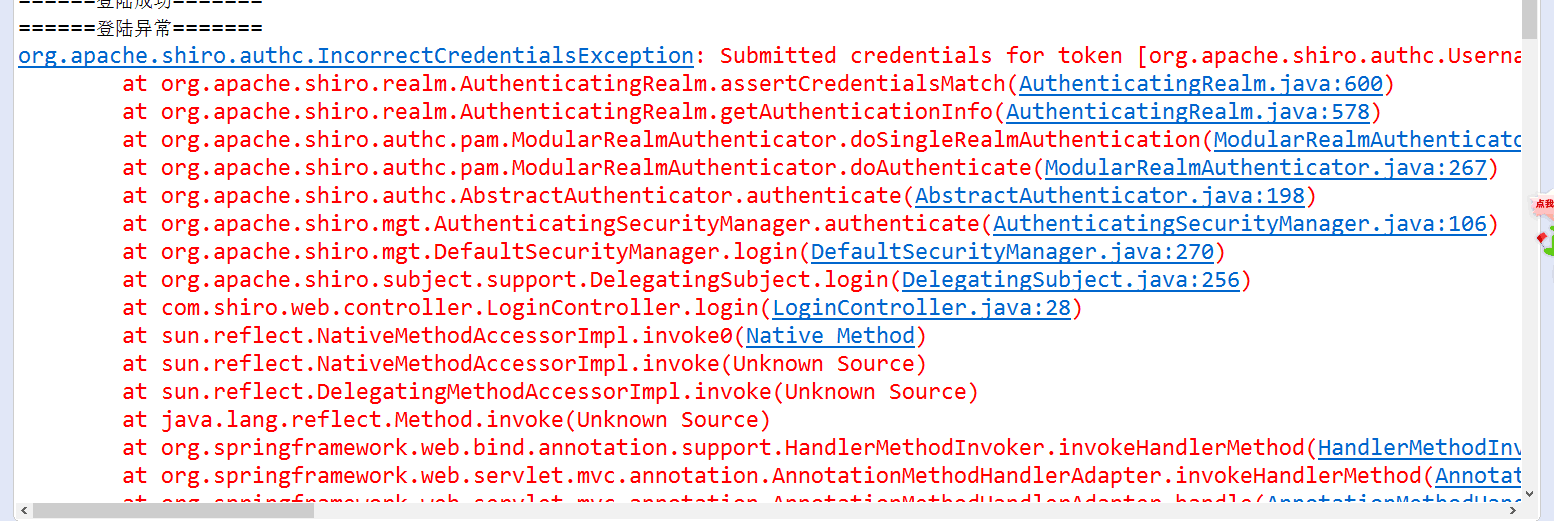Click the green circular widget icon at right edge
Screen dimensions: 1554x521
1547,241
